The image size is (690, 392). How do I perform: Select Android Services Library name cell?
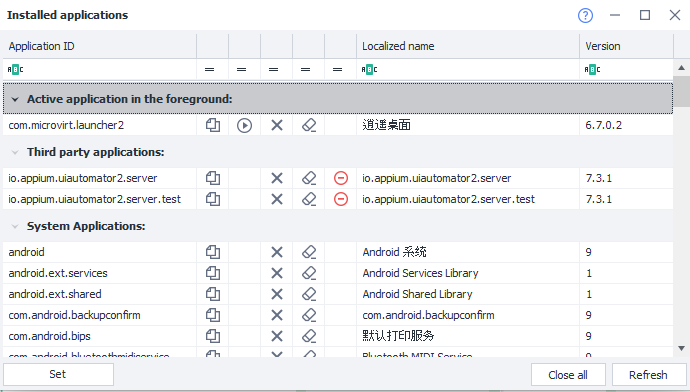pyautogui.click(x=468, y=273)
